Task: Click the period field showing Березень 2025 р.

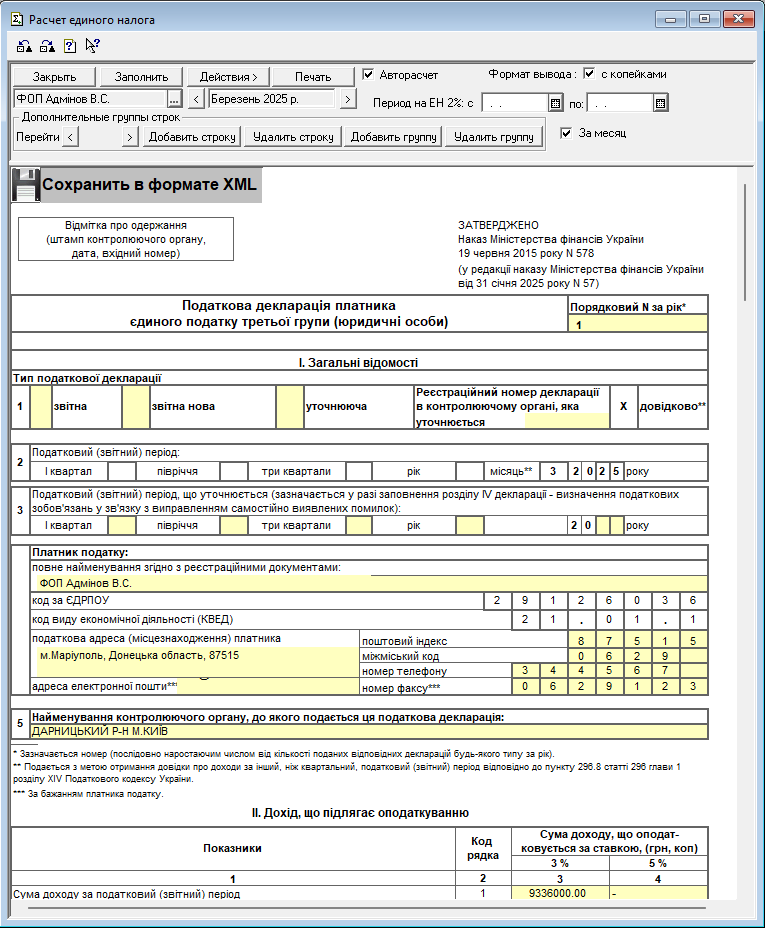Action: tap(272, 99)
